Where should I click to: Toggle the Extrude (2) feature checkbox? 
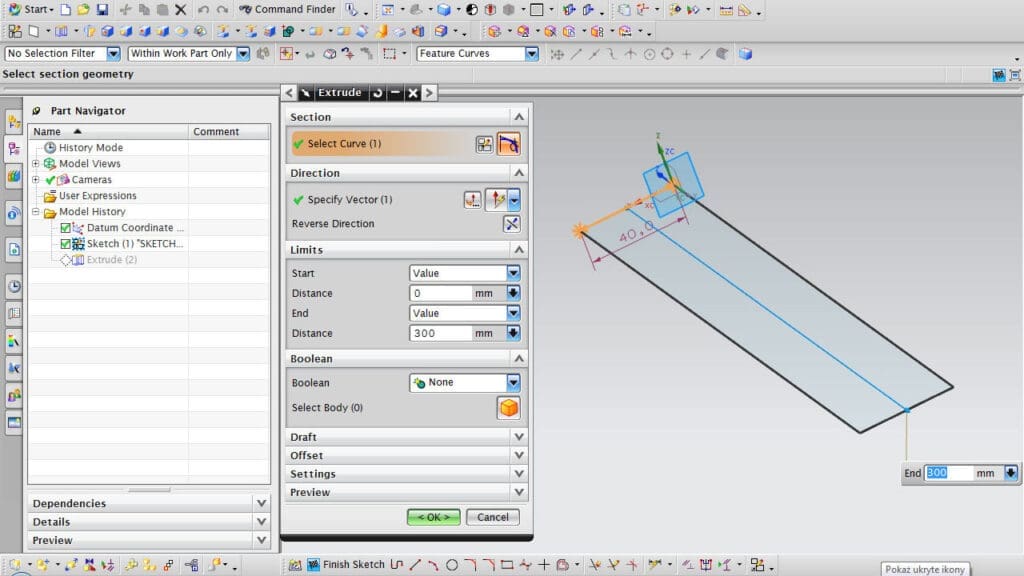(x=66, y=260)
